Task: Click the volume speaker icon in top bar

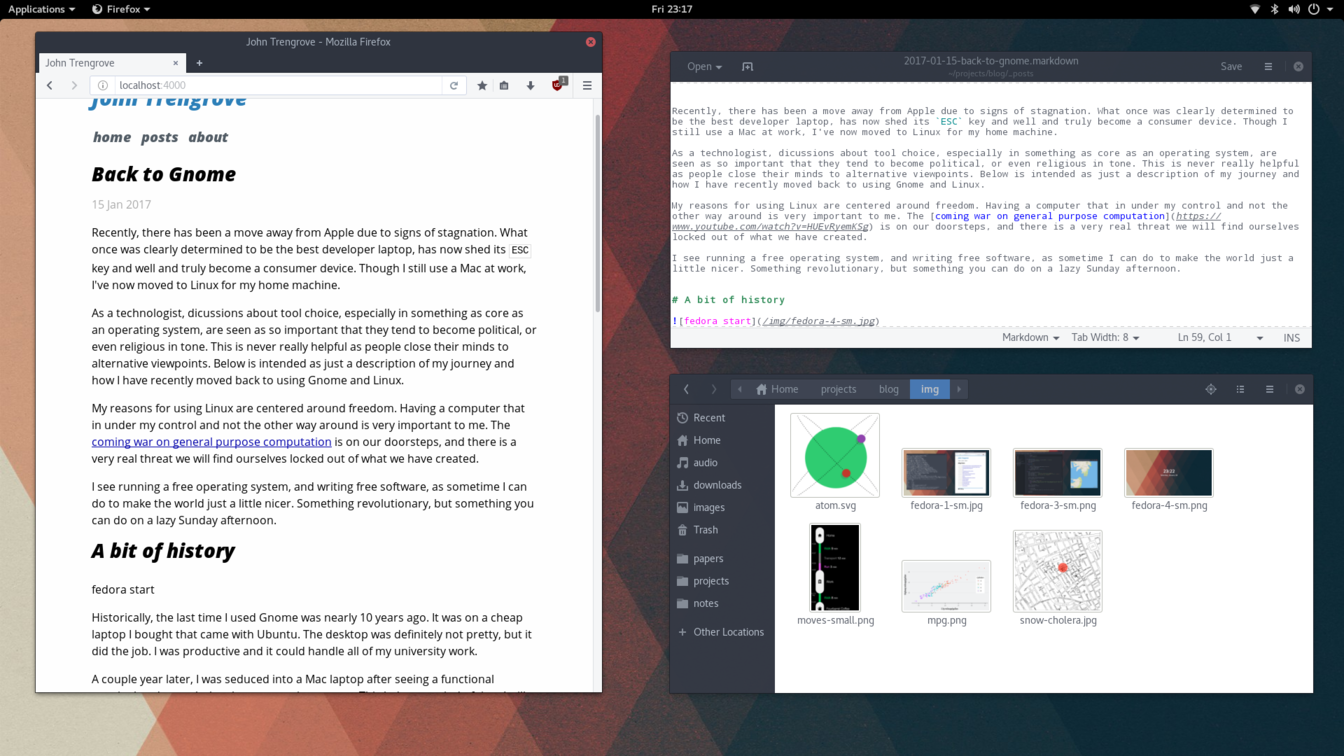Action: coord(1294,9)
